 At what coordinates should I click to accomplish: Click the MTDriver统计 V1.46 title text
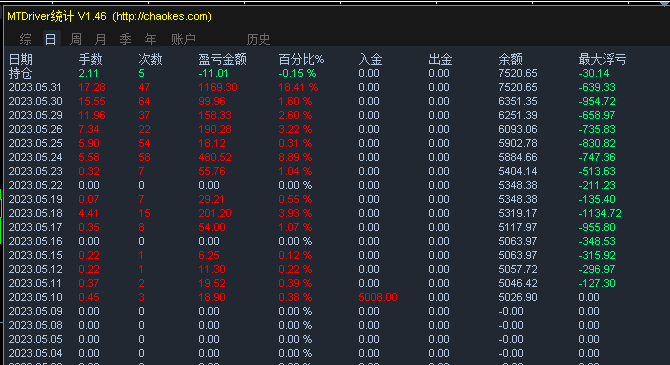point(57,17)
